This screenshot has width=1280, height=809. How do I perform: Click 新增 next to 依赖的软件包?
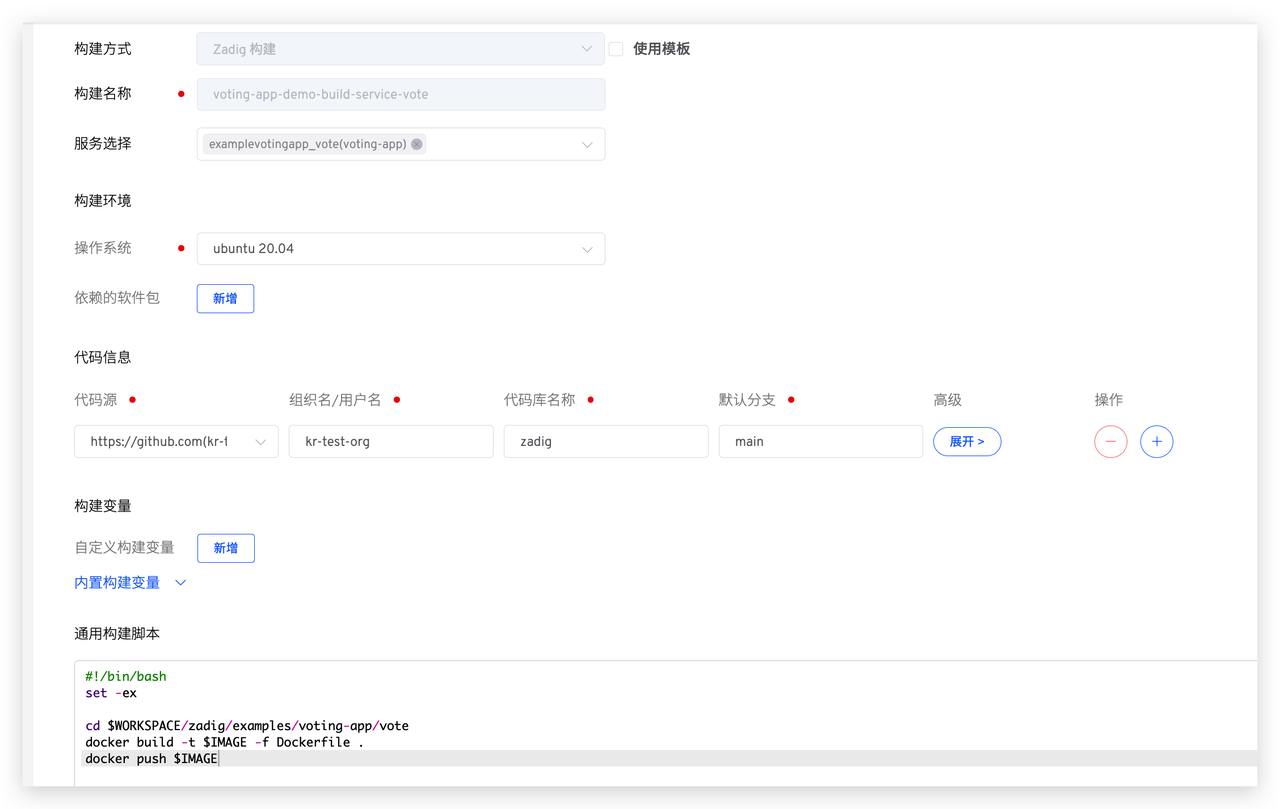(225, 298)
